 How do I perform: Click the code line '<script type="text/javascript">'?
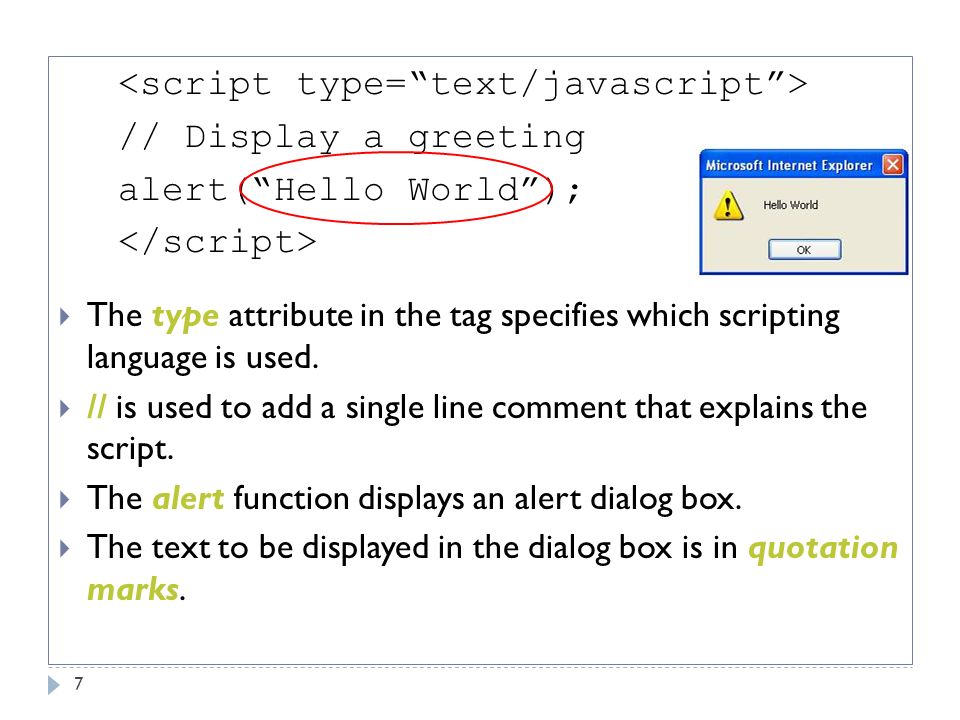[x=463, y=84]
